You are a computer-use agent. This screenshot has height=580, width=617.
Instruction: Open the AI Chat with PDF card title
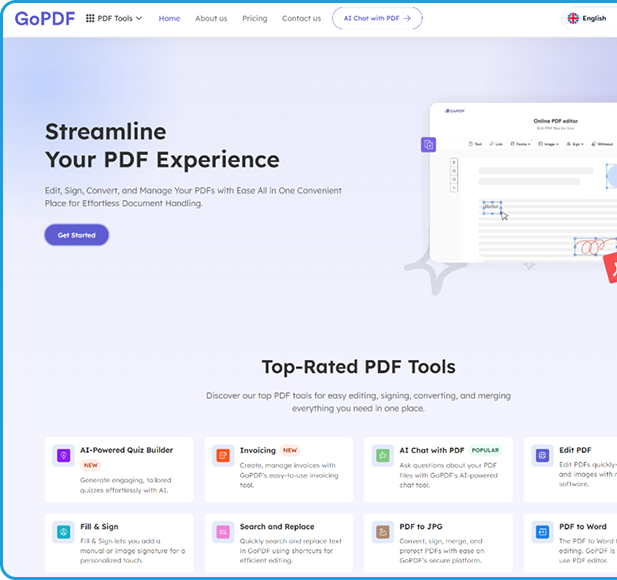[x=432, y=450]
